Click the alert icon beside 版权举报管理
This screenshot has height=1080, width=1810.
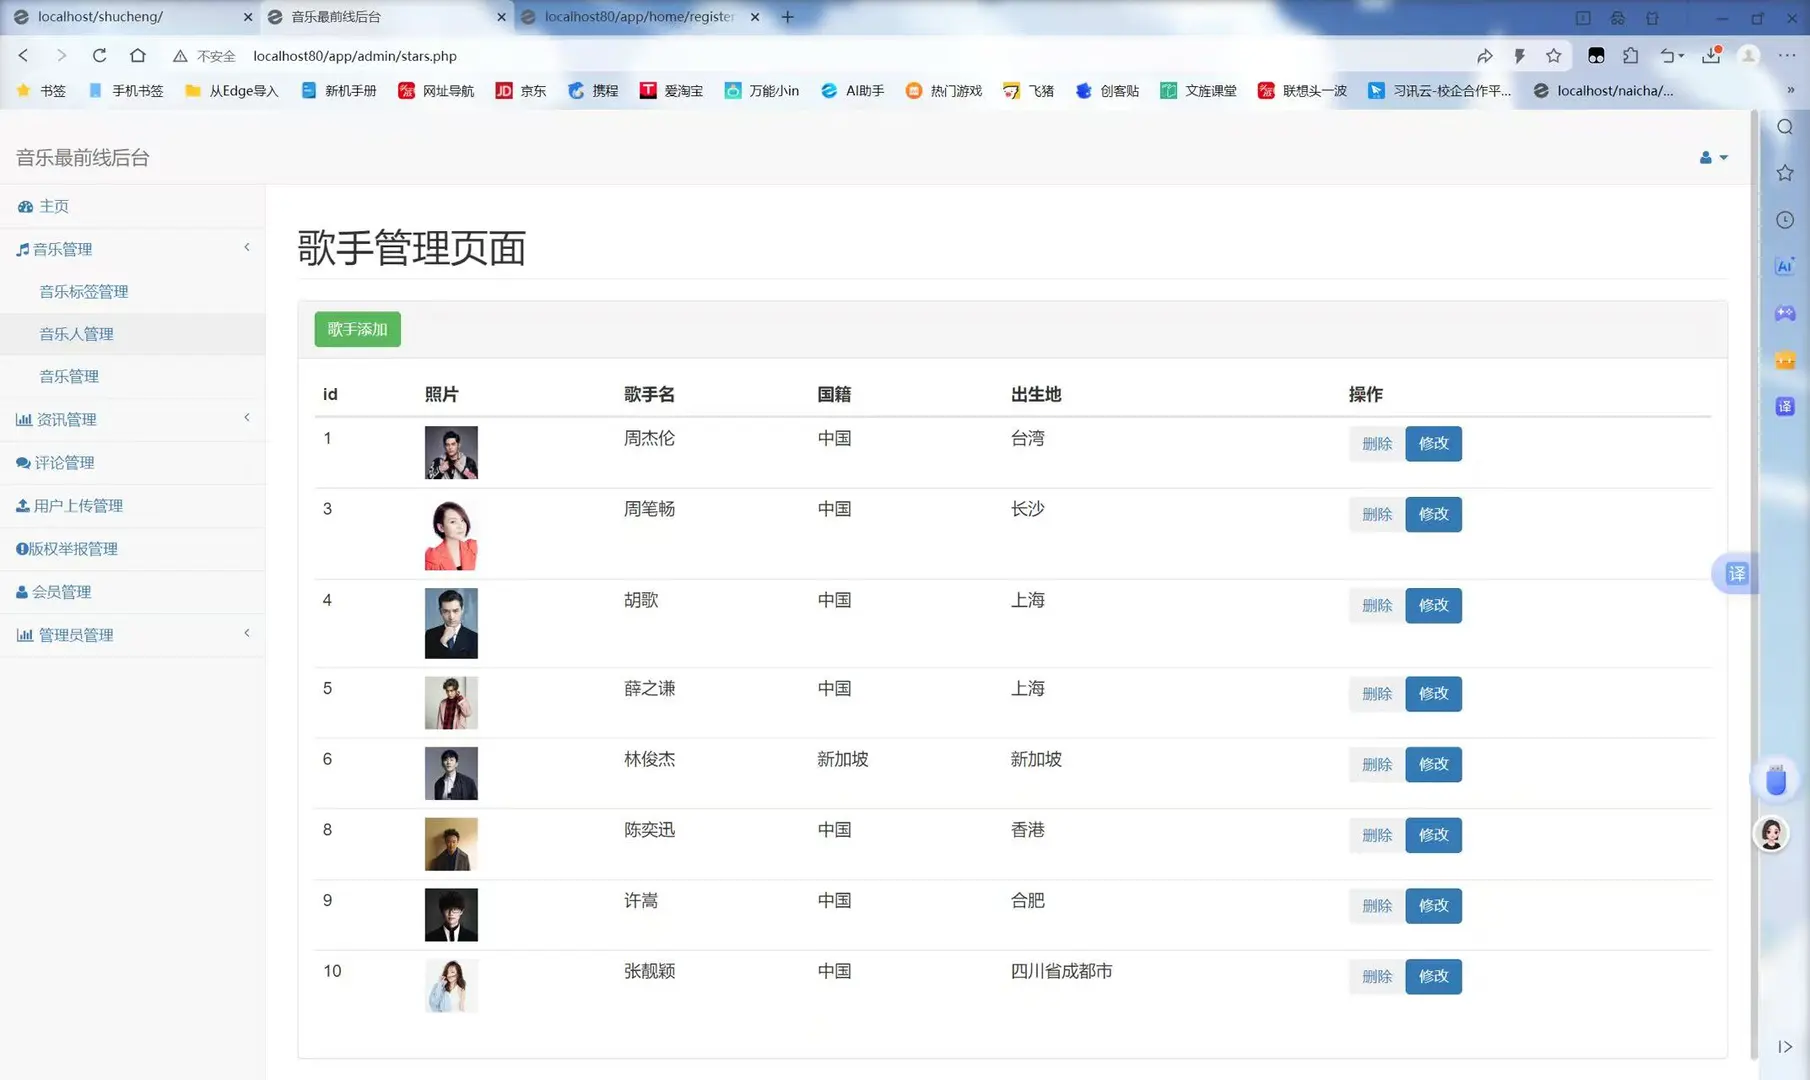click(20, 548)
